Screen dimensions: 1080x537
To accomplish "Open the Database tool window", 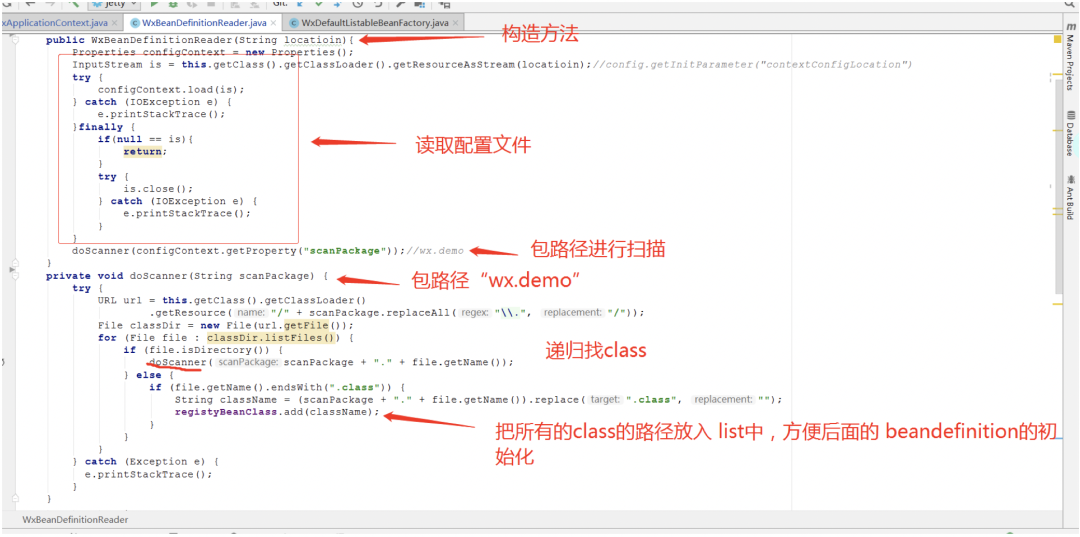I will (1070, 133).
